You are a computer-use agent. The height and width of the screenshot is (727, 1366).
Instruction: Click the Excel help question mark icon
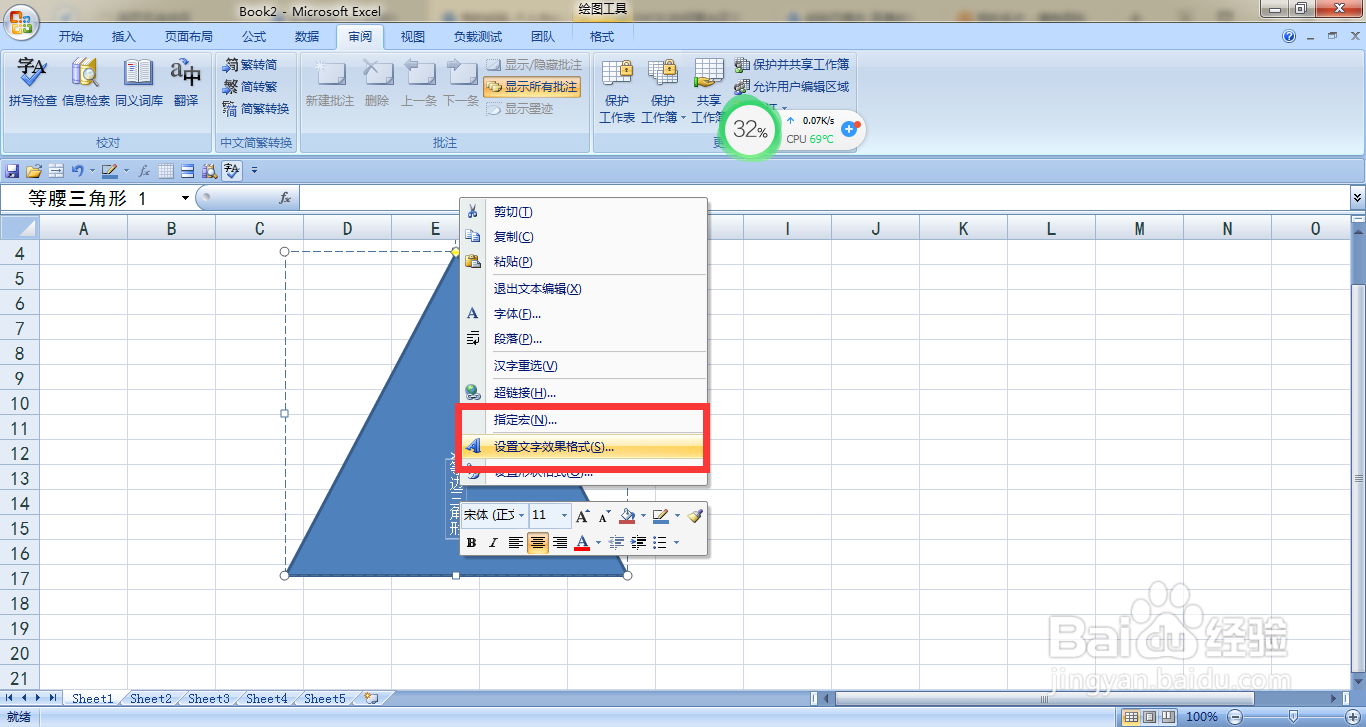coord(1289,37)
